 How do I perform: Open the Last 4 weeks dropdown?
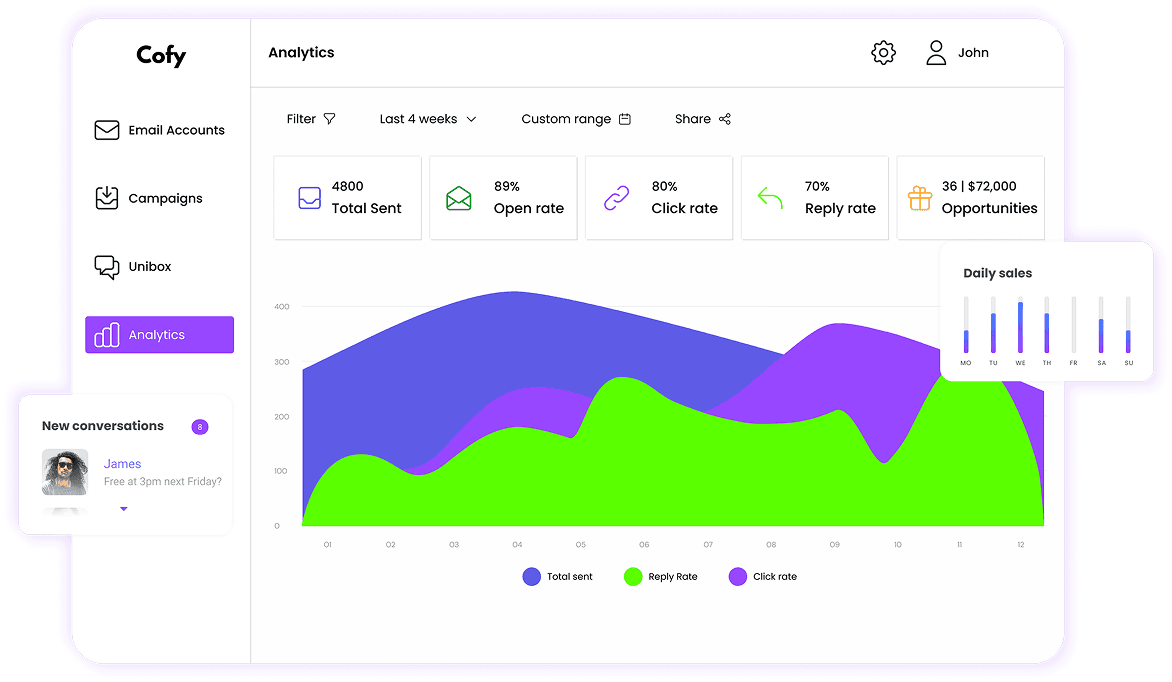428,118
